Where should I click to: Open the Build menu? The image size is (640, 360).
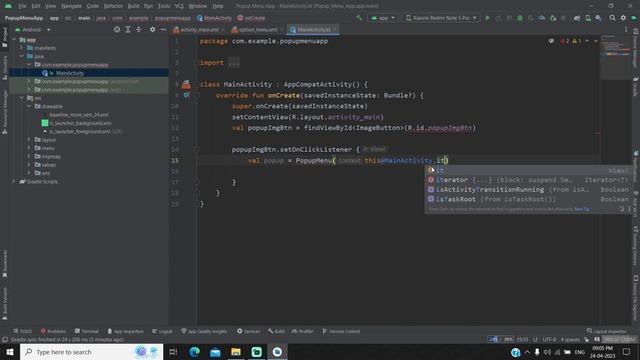pyautogui.click(x=133, y=6)
